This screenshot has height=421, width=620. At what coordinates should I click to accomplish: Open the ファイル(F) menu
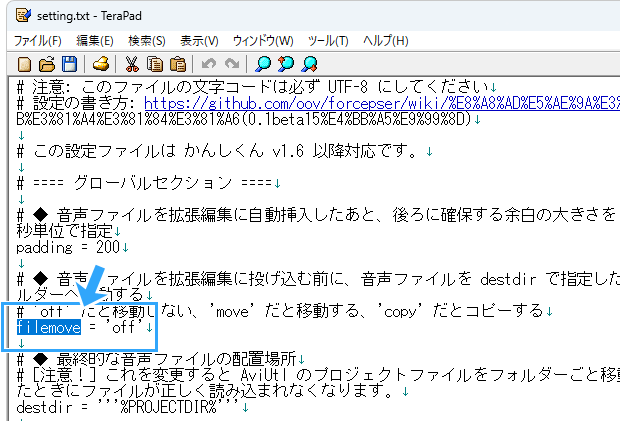[x=38, y=41]
